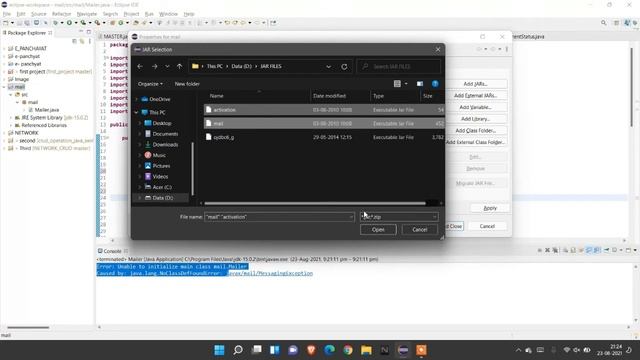
Task: Open Eclipse Project menu
Action: coord(131,14)
